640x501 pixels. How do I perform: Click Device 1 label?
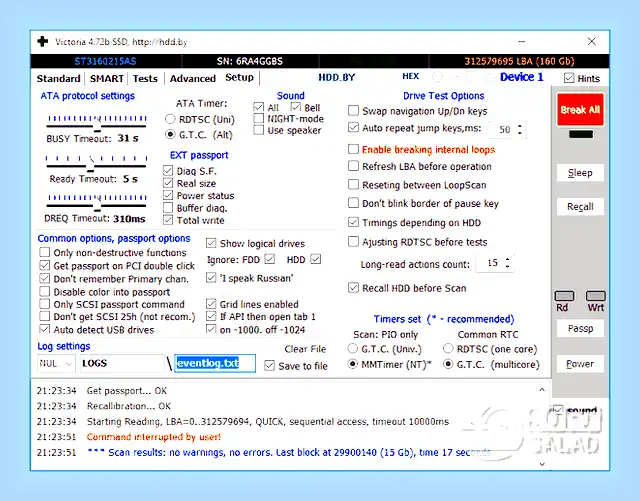[522, 77]
